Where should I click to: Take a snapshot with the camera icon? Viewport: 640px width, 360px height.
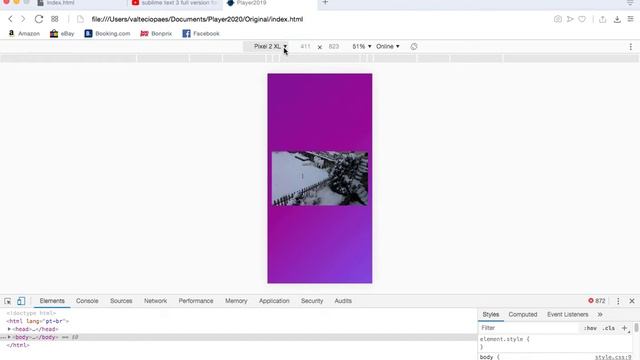(558, 19)
